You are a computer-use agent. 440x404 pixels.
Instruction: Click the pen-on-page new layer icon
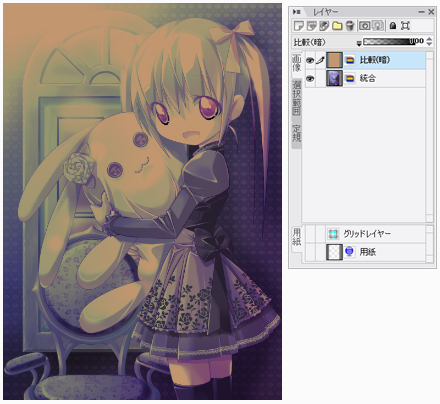[324, 26]
